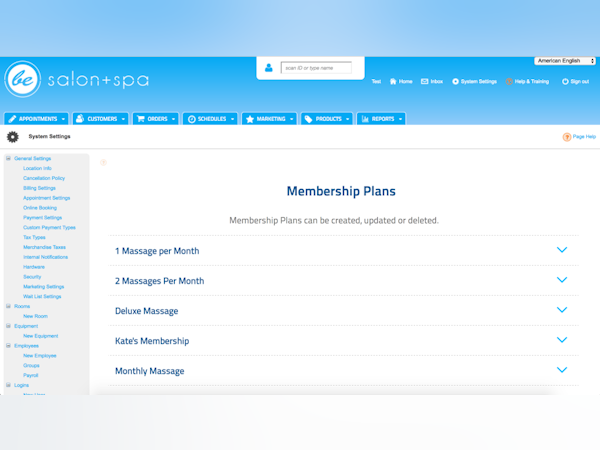Open the Products menu
Viewport: 600px width, 450px height.
point(326,119)
